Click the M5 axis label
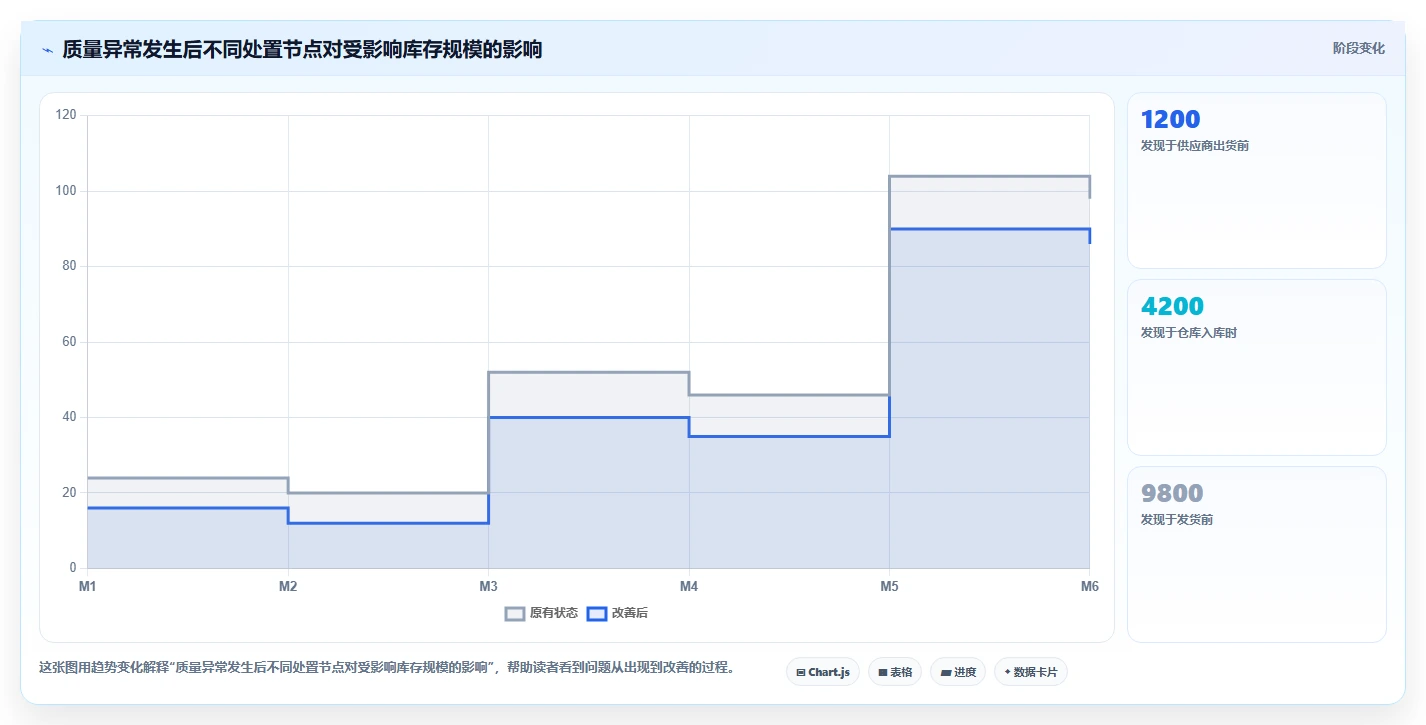This screenshot has height=725, width=1426. pyautogui.click(x=889, y=587)
